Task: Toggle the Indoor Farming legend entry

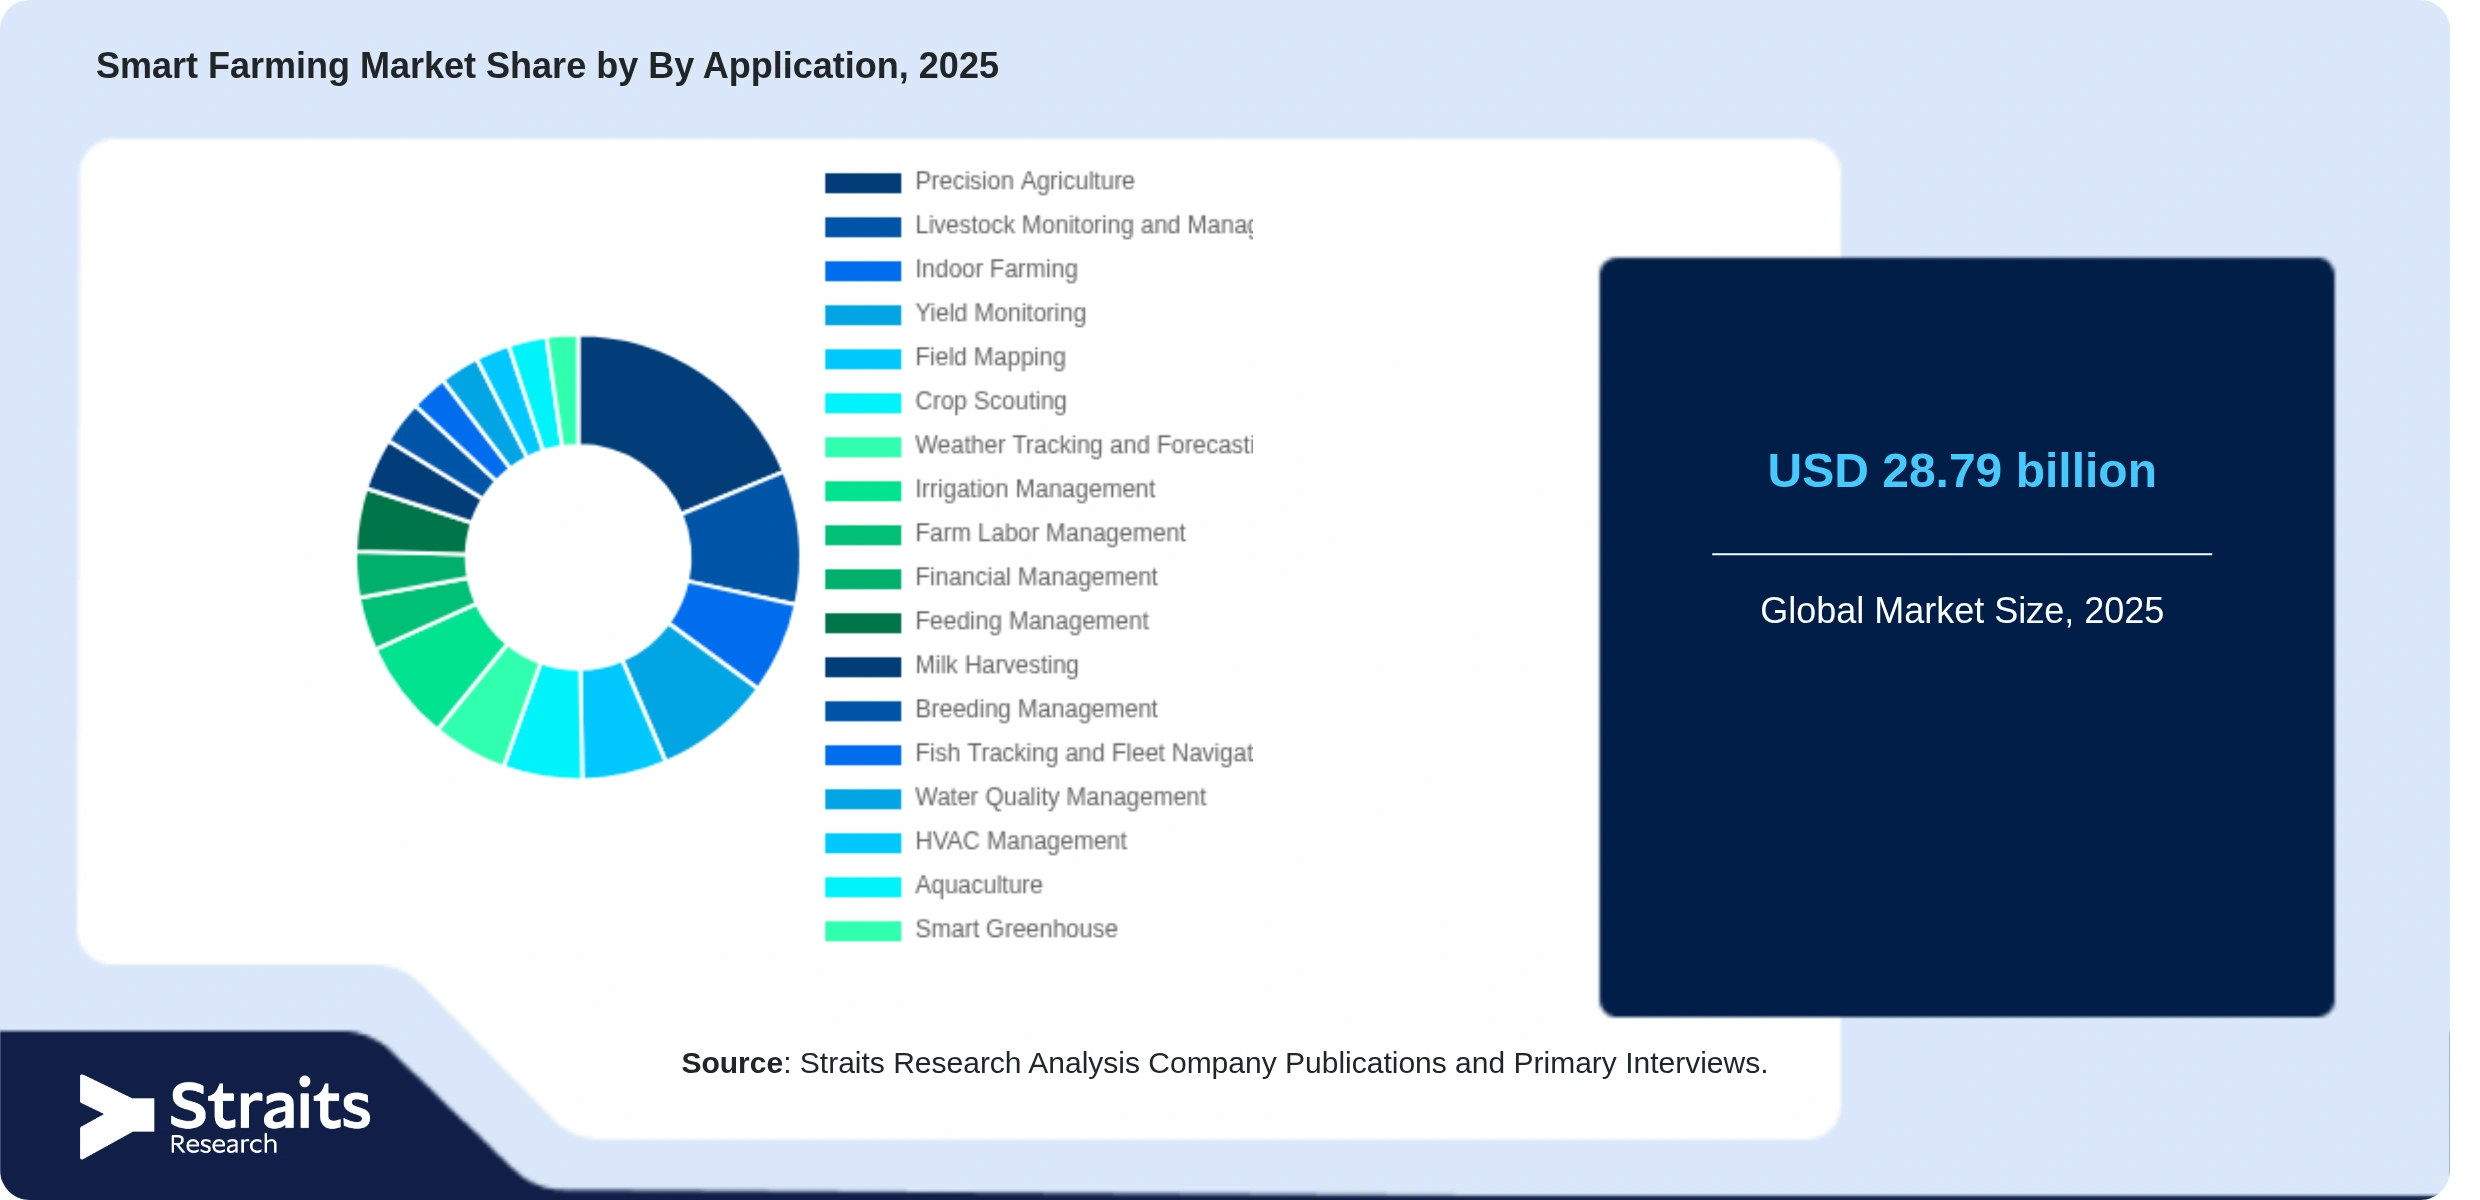Action: pyautogui.click(x=951, y=270)
